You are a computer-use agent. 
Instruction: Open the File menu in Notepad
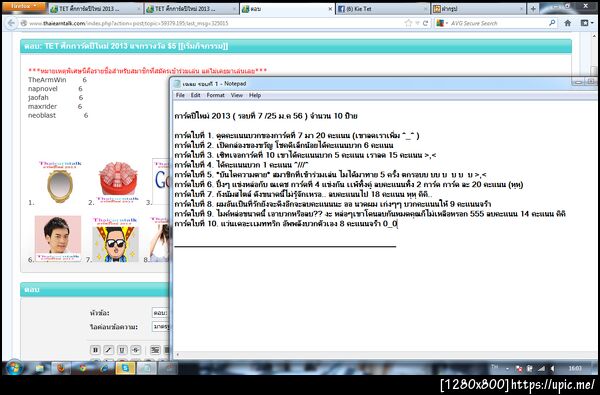click(x=180, y=95)
